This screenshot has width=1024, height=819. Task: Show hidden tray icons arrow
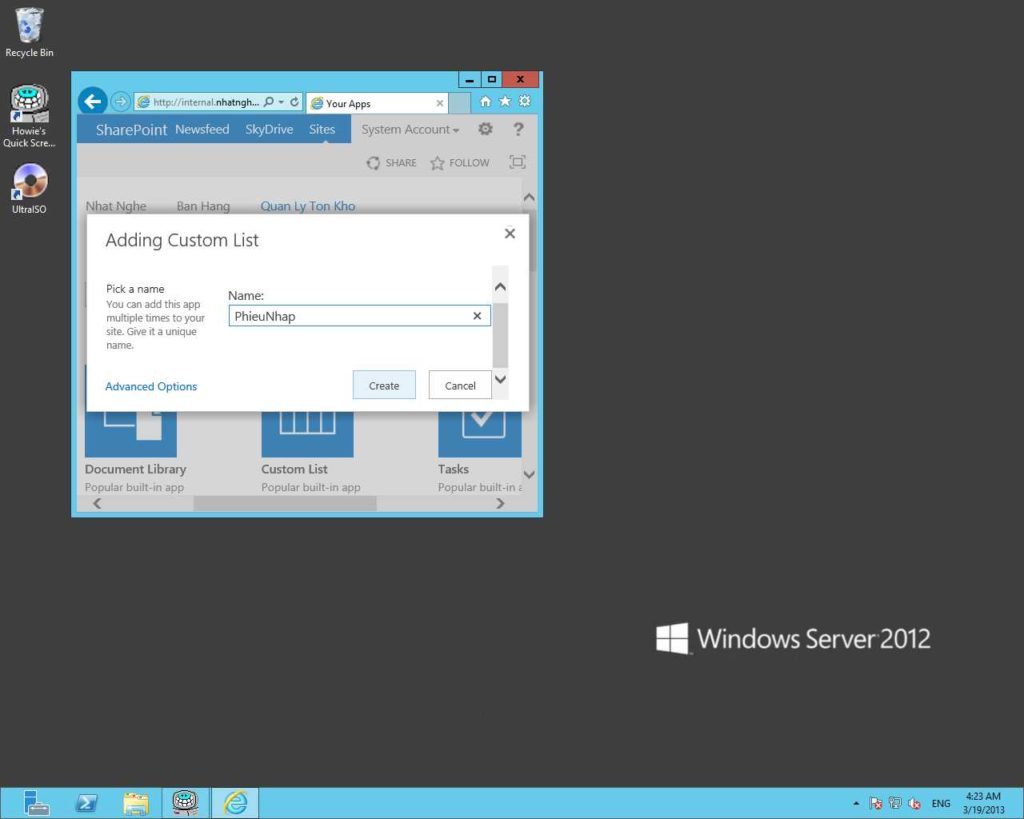pos(856,803)
